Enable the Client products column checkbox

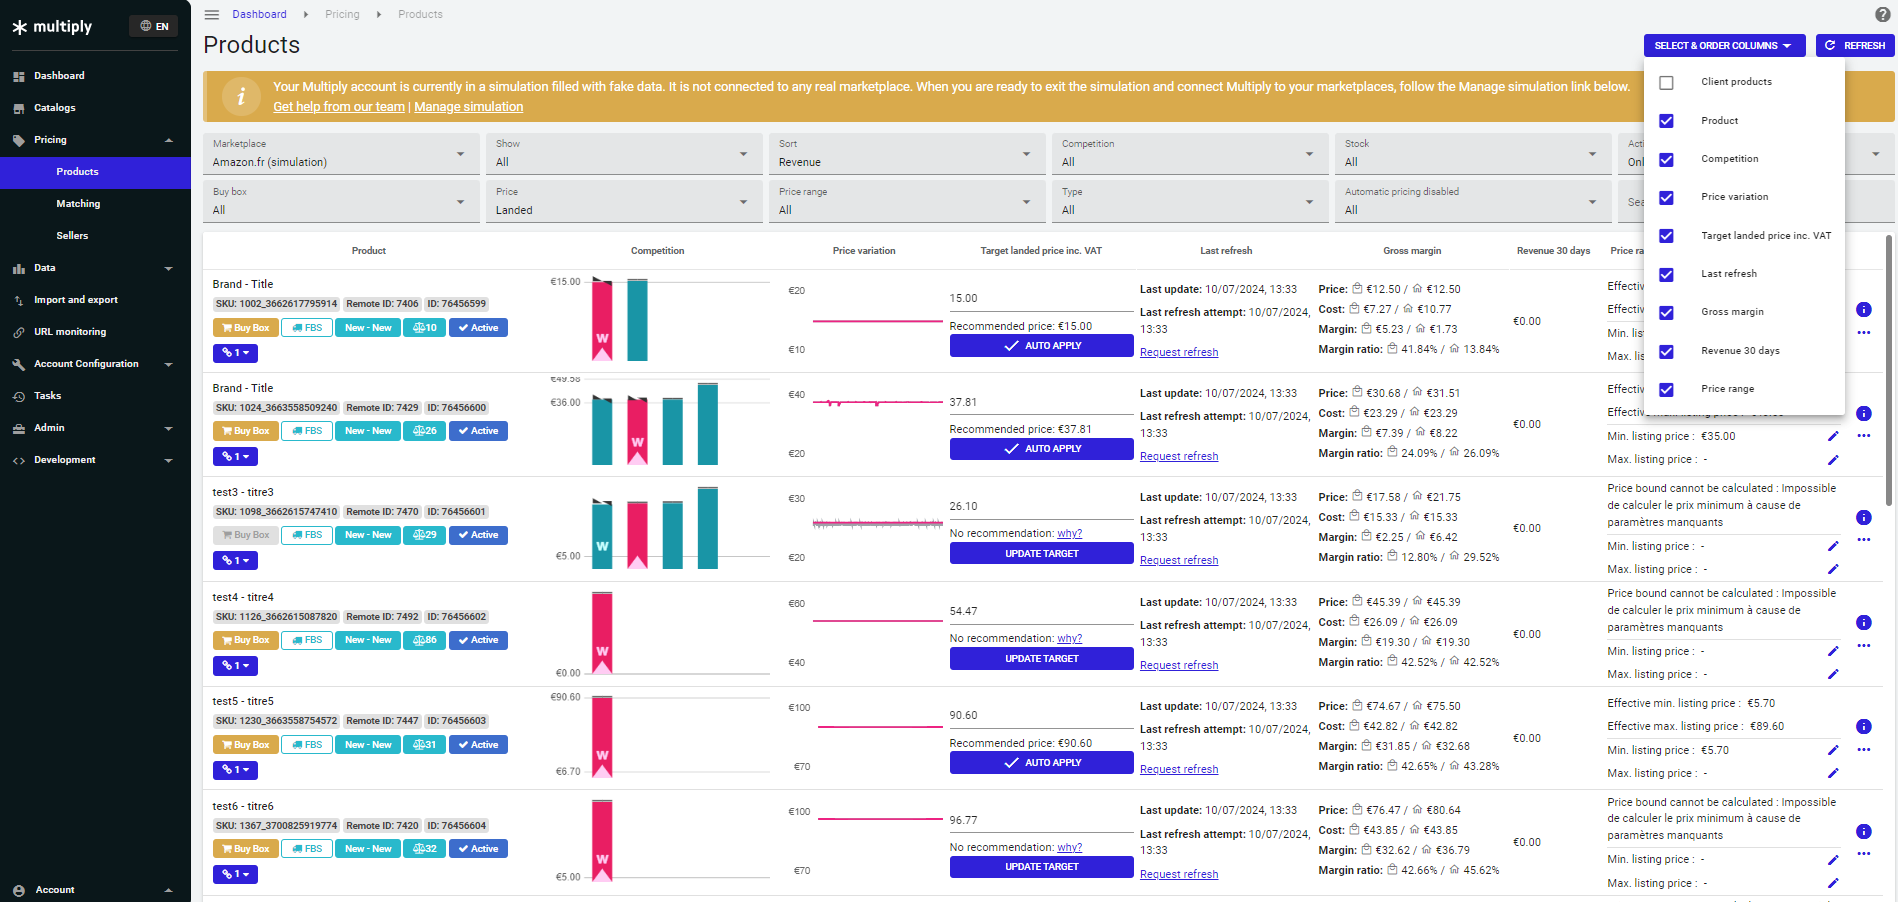[x=1666, y=83]
